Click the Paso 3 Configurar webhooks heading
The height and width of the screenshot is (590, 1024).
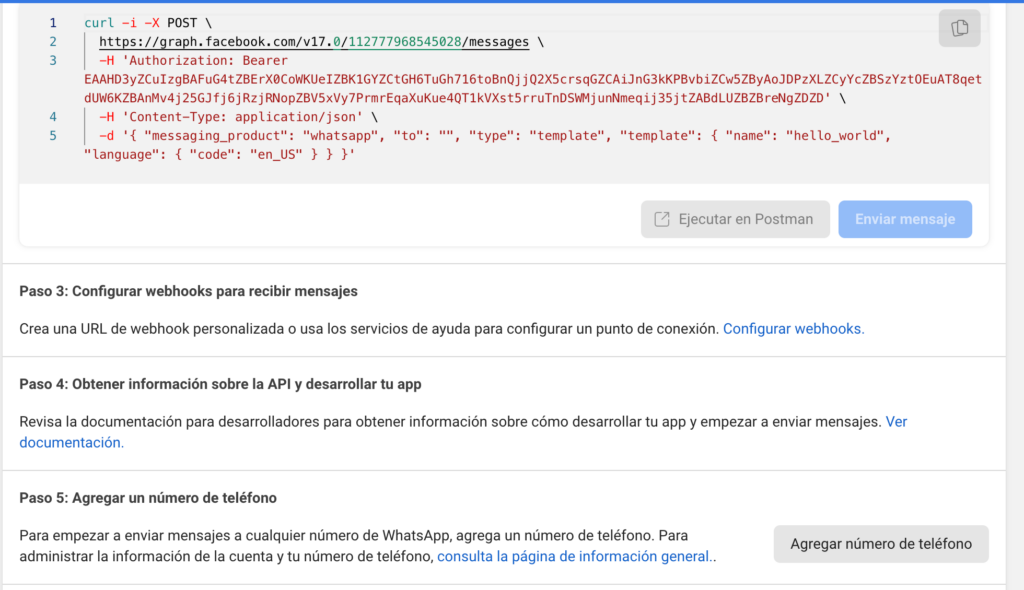[188, 291]
